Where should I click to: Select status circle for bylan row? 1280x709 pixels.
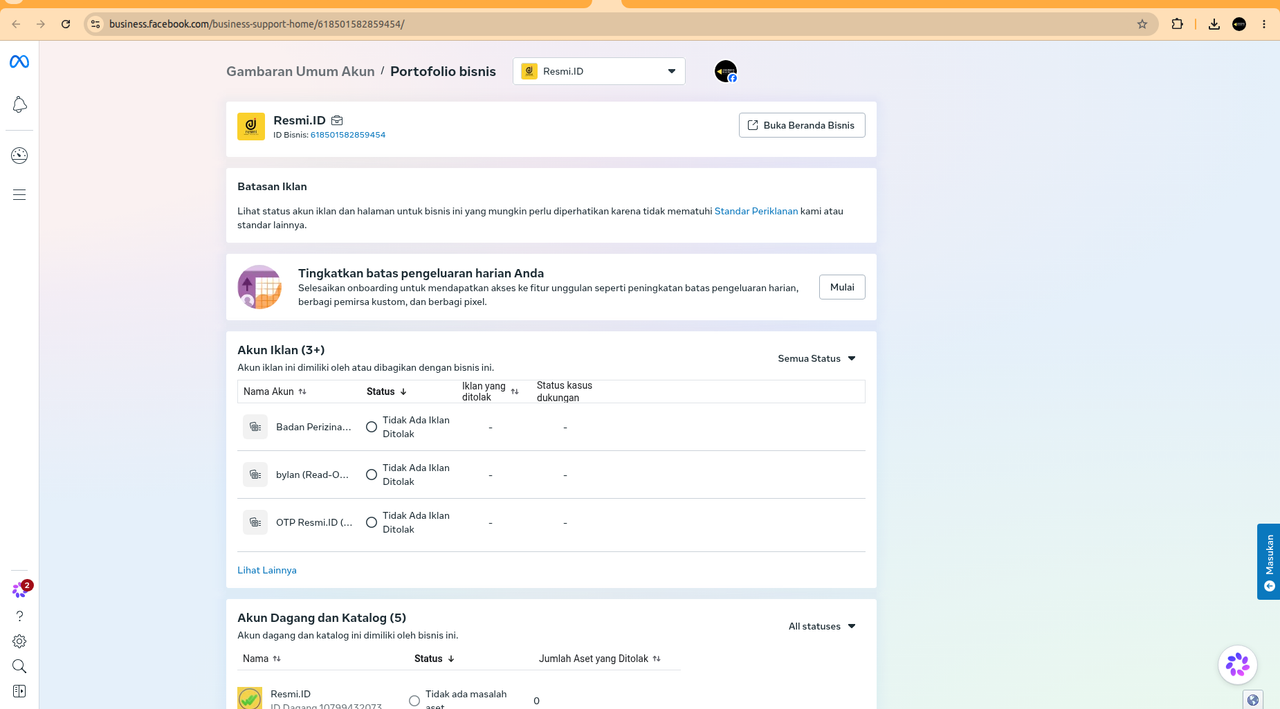click(x=372, y=475)
